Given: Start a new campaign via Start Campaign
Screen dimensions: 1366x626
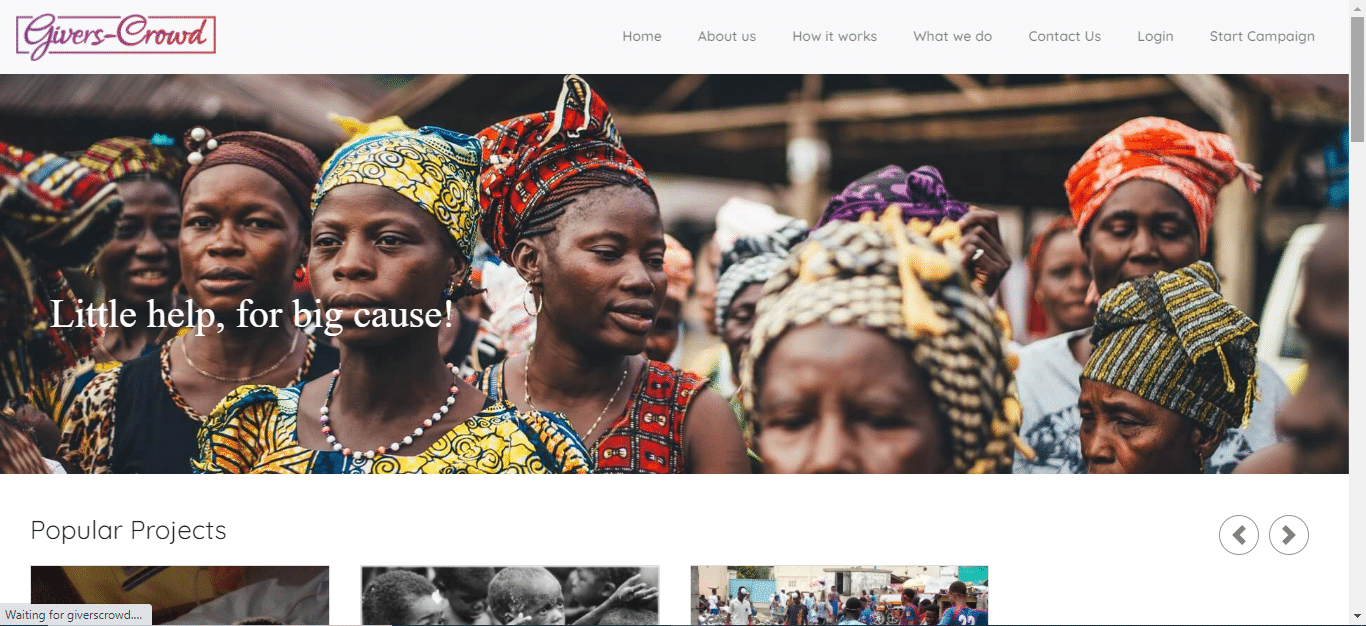Looking at the screenshot, I should (x=1262, y=36).
